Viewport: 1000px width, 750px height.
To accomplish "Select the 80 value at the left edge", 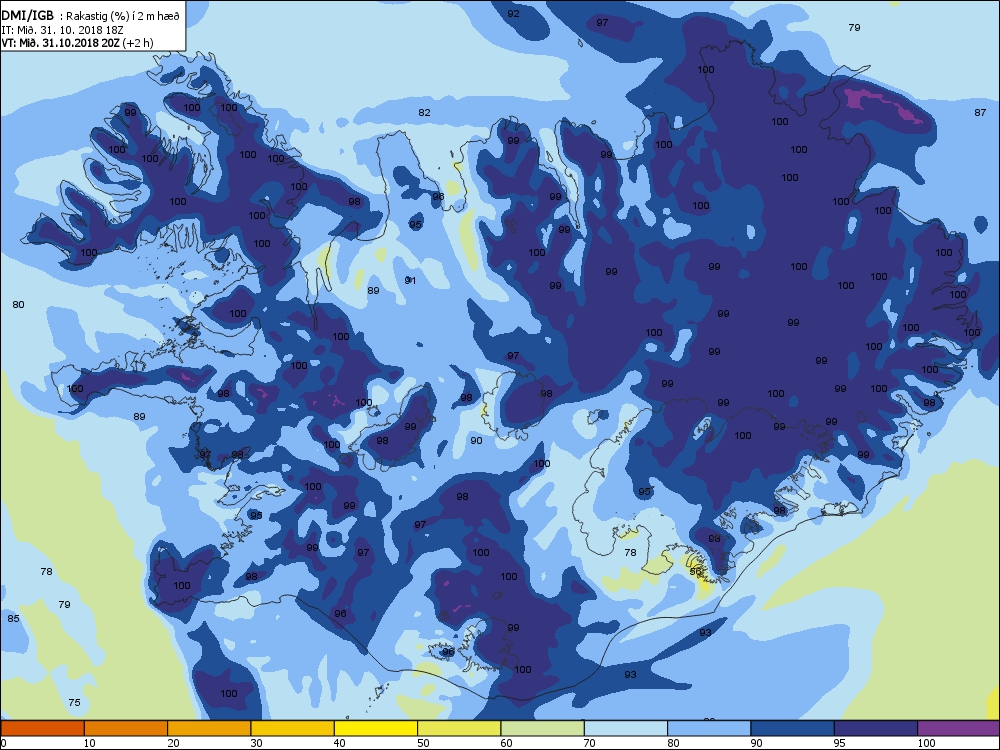I will (18, 304).
